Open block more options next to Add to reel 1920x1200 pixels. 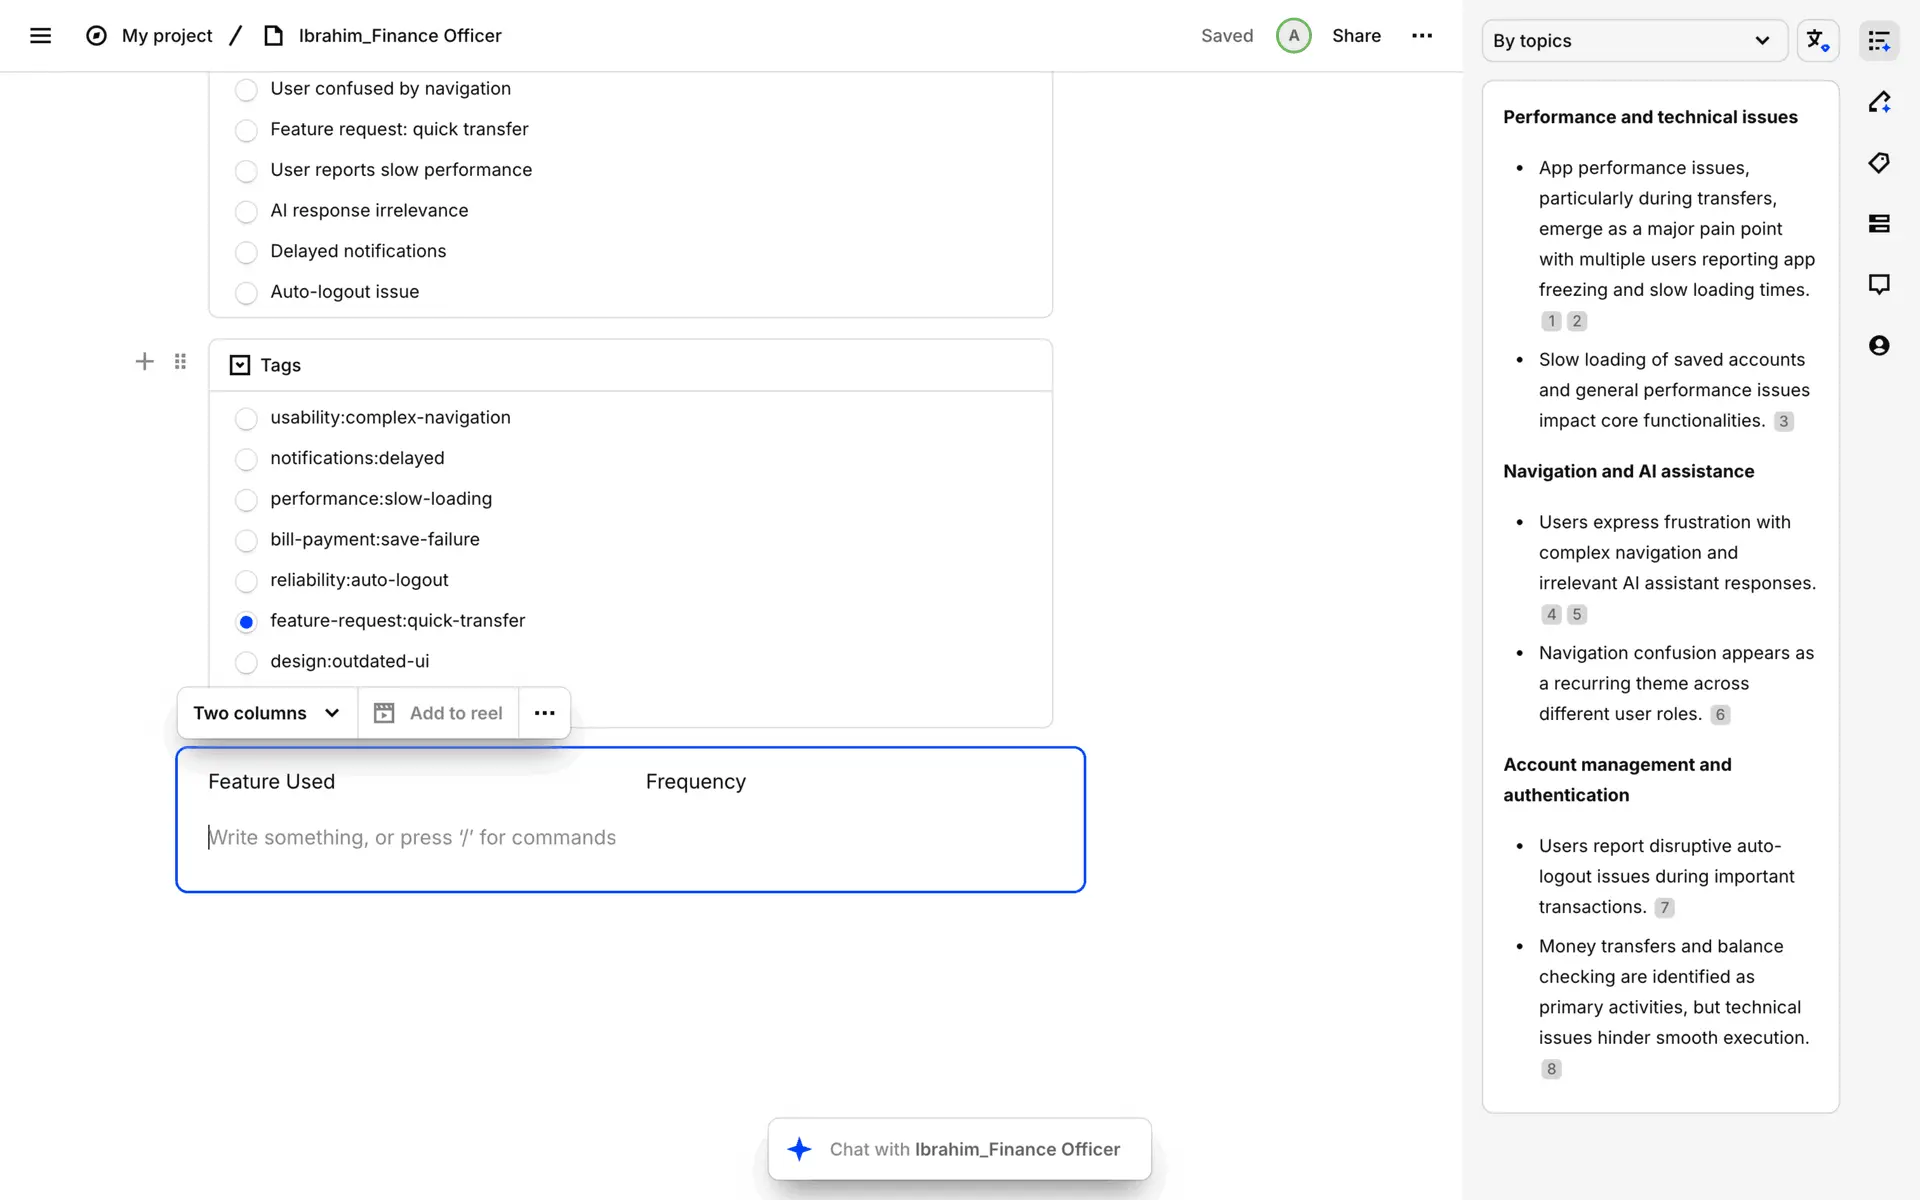click(544, 713)
